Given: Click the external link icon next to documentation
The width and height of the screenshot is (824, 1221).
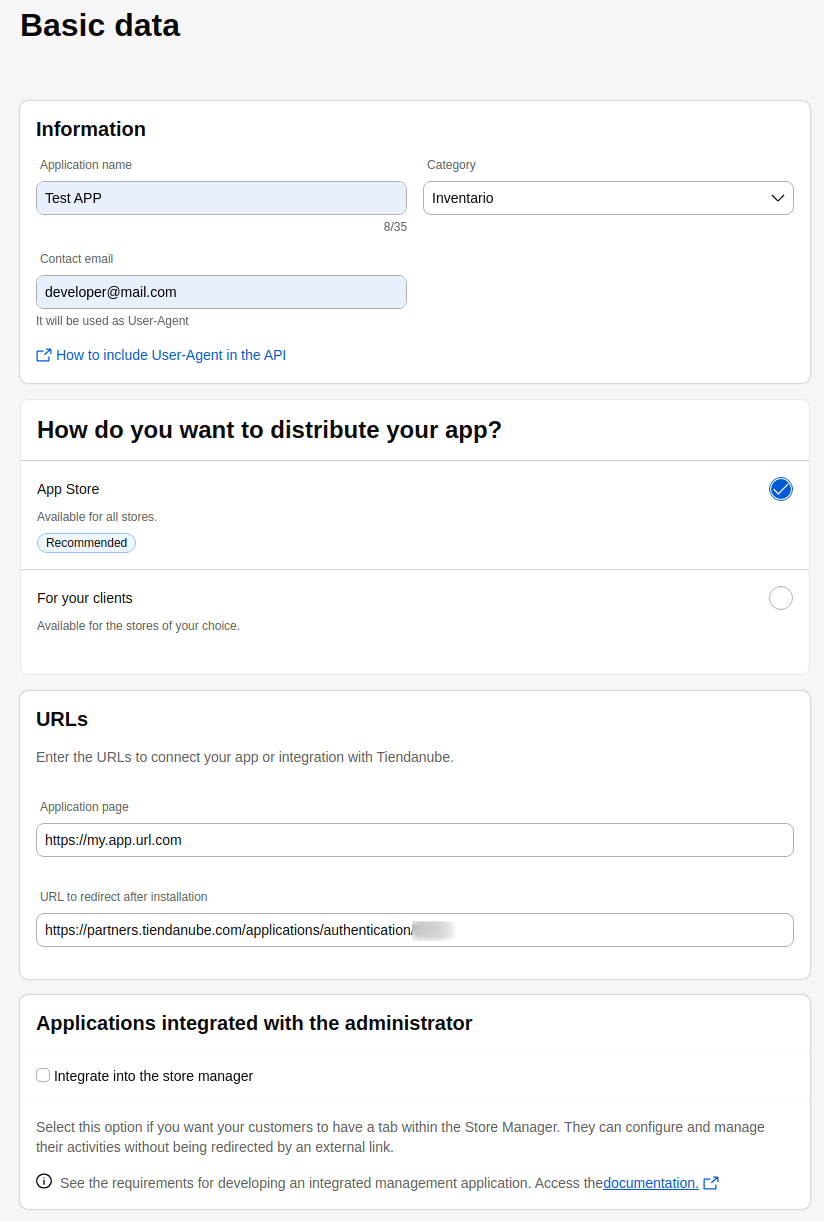Looking at the screenshot, I should coord(711,1182).
